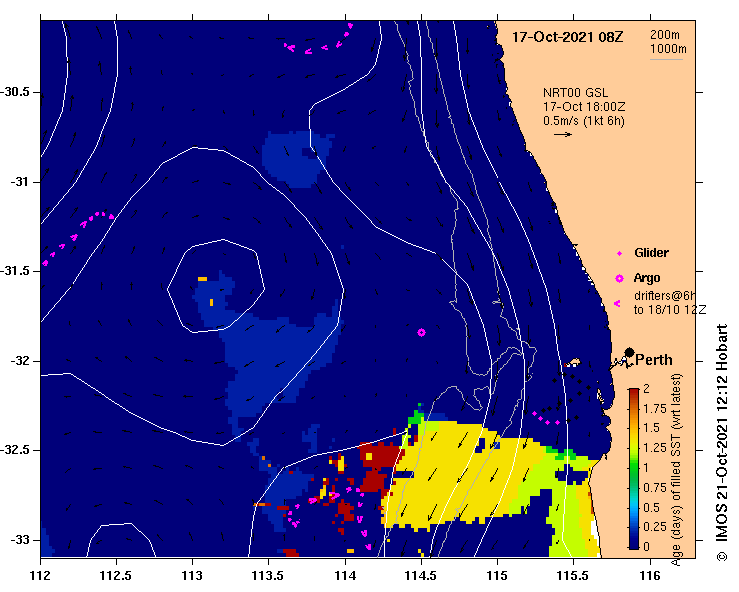Click the colorbar value 2

coord(646,388)
